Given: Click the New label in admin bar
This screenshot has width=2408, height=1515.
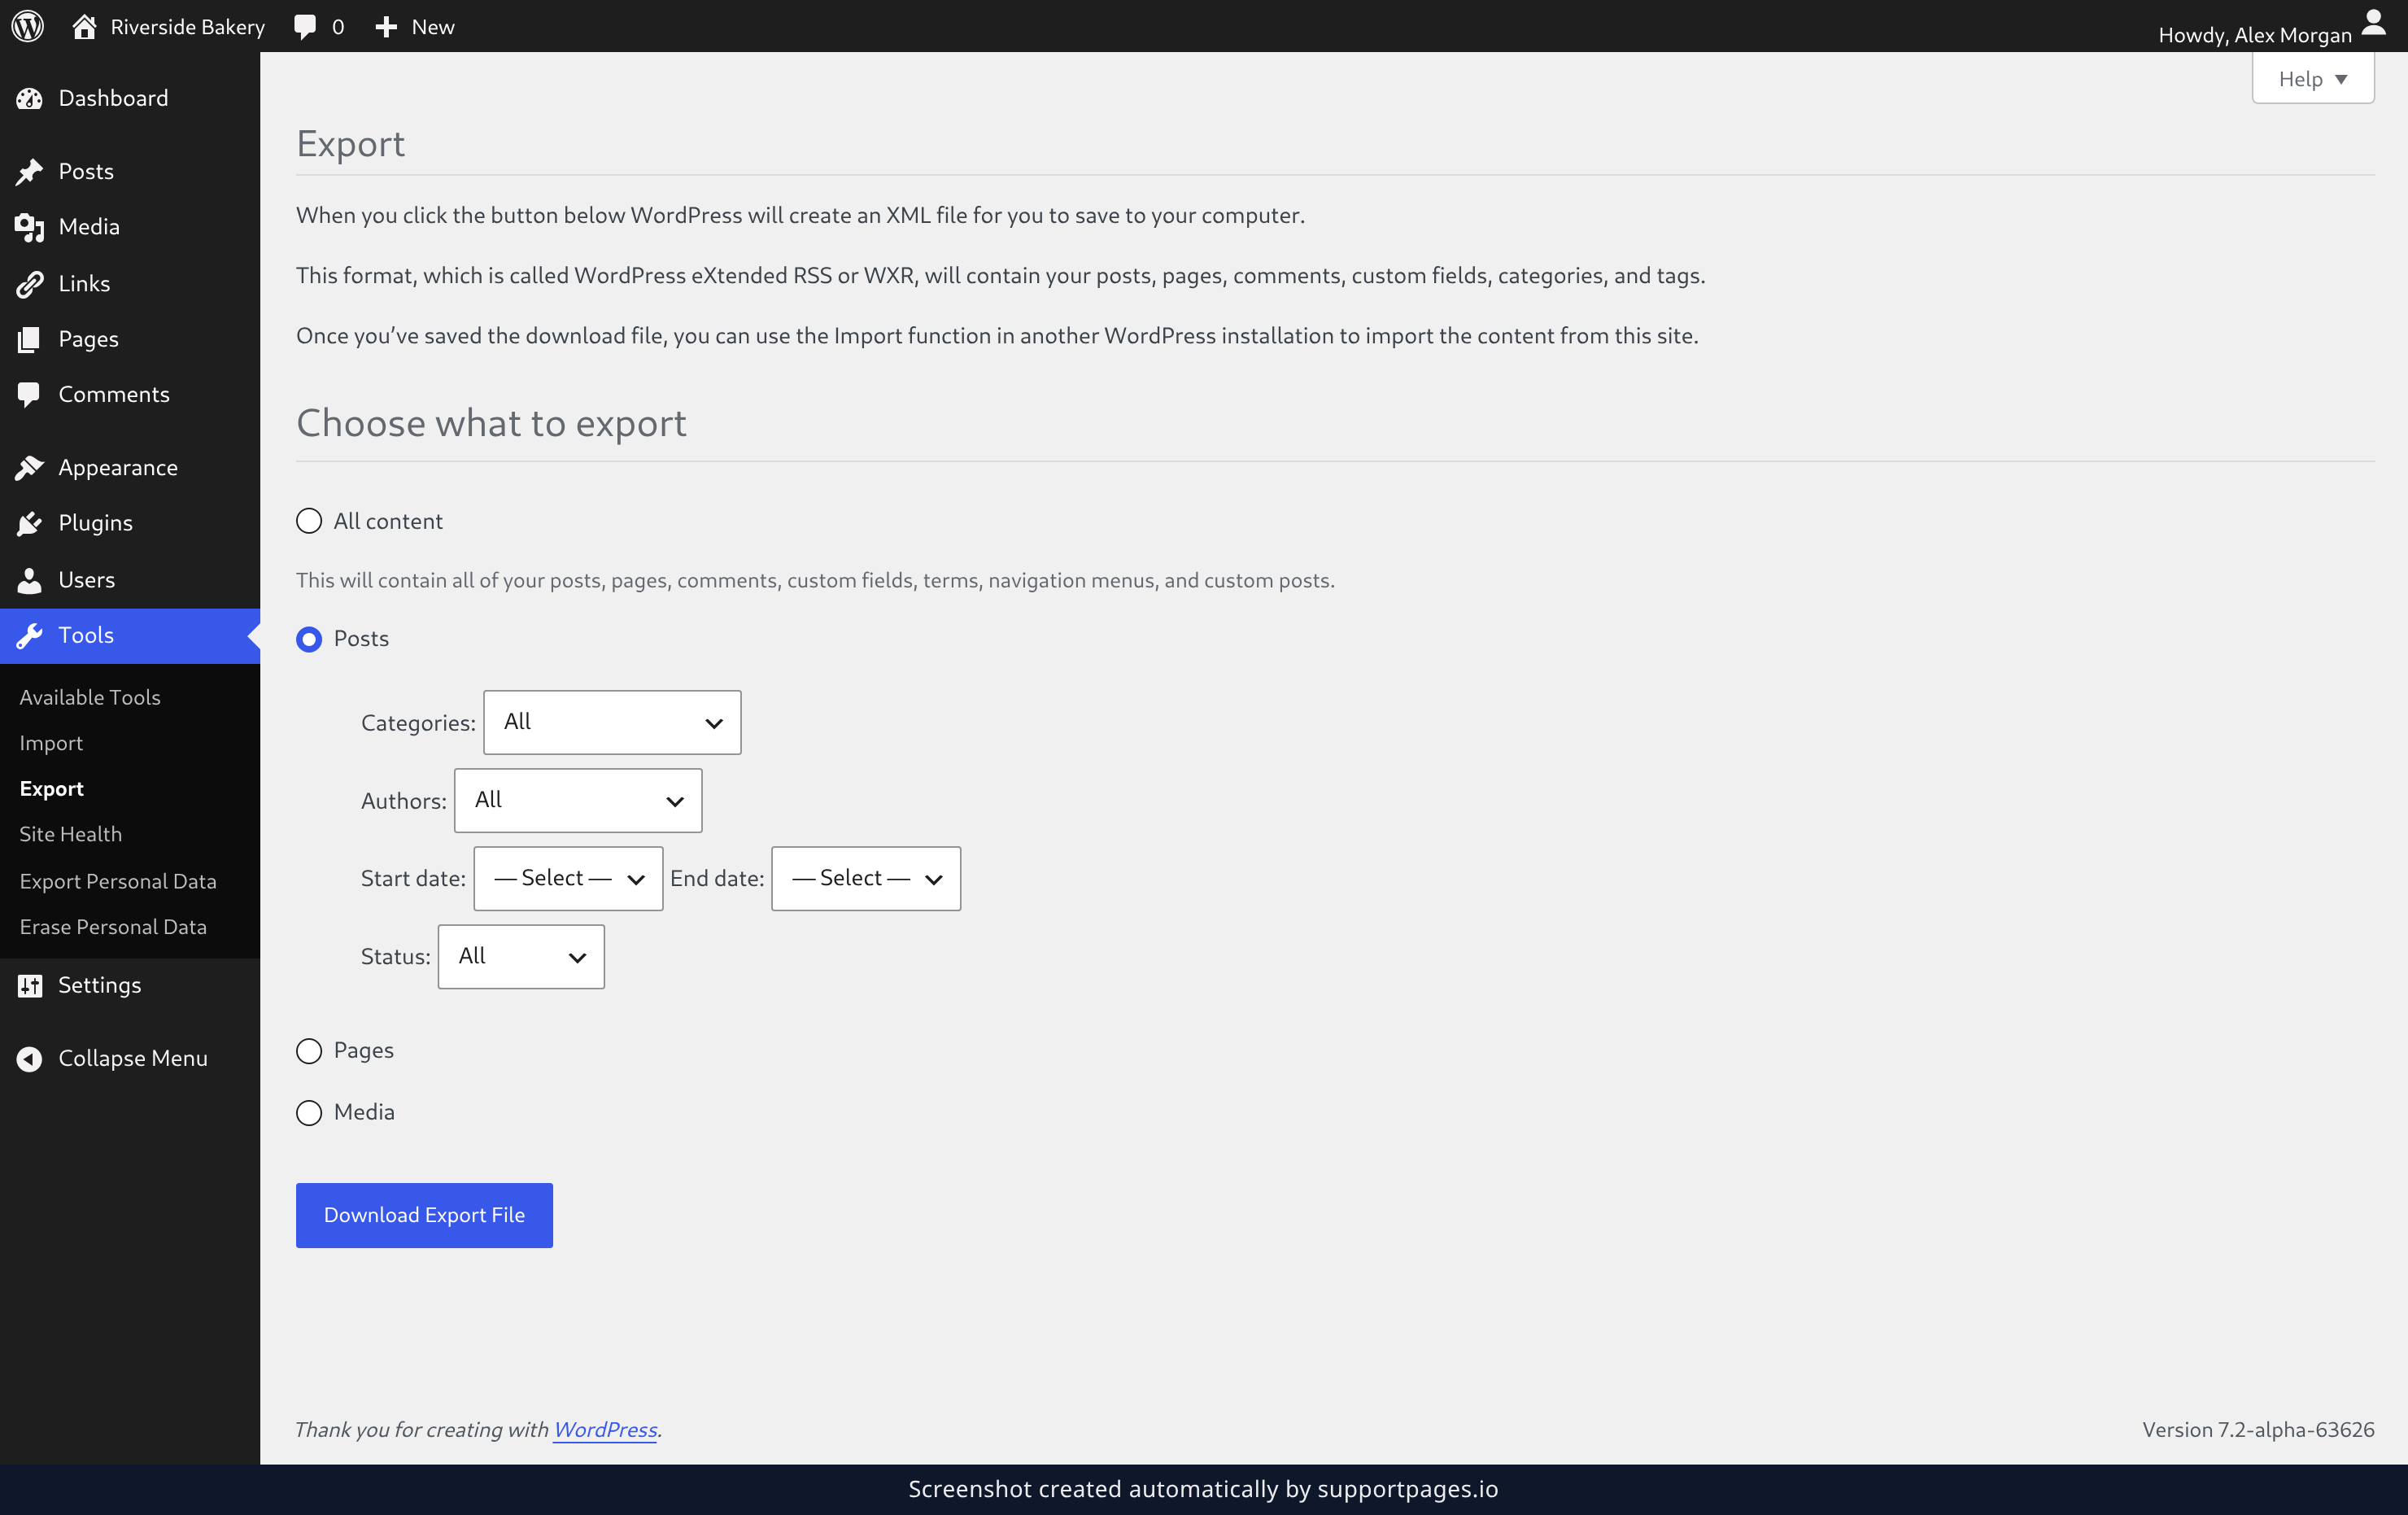Looking at the screenshot, I should point(433,27).
